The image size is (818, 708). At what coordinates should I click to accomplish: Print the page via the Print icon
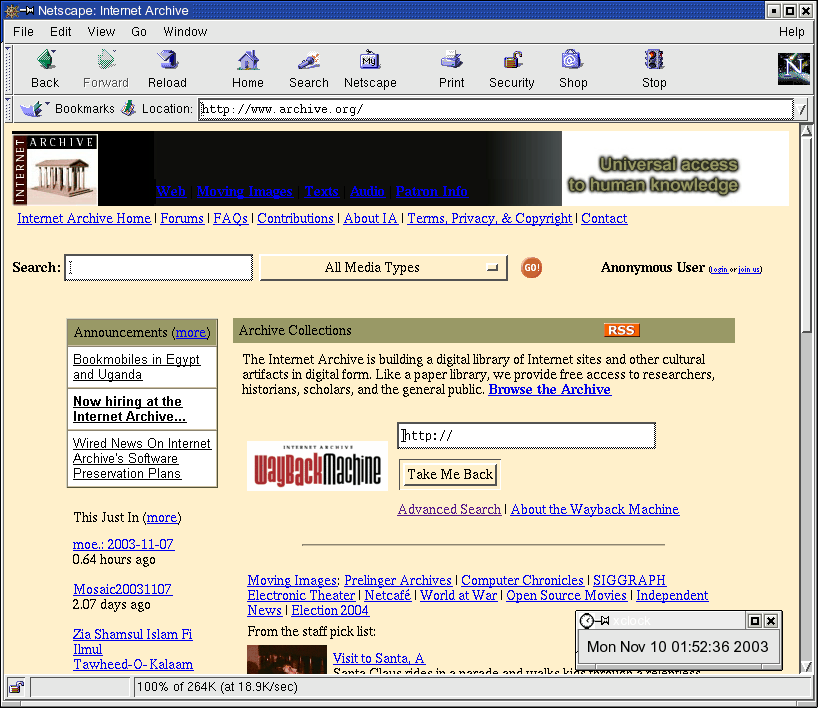(451, 60)
